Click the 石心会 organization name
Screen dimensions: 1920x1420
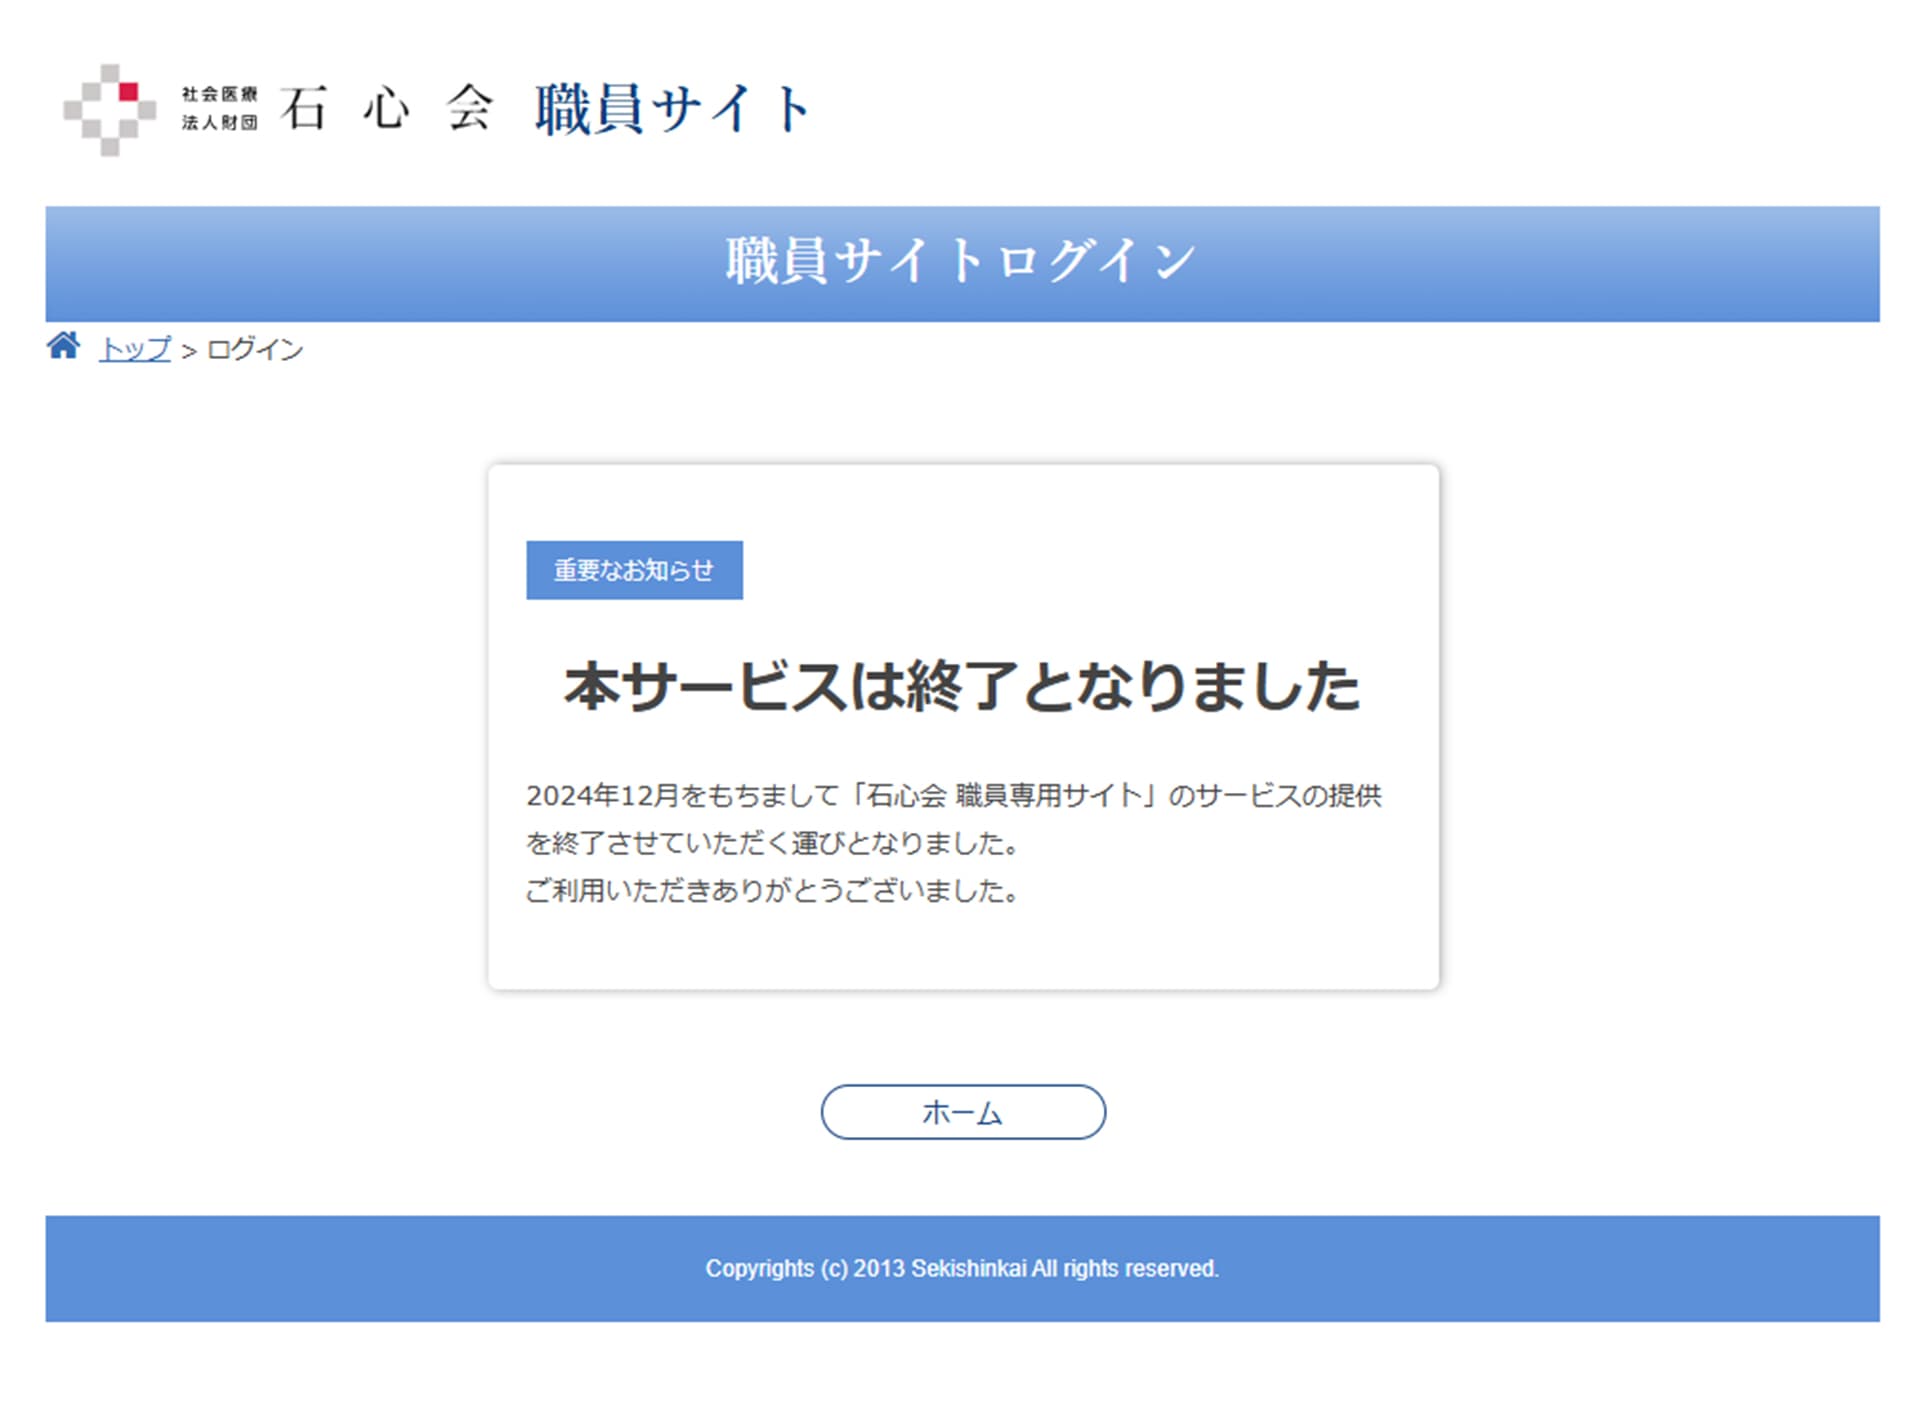click(x=386, y=108)
